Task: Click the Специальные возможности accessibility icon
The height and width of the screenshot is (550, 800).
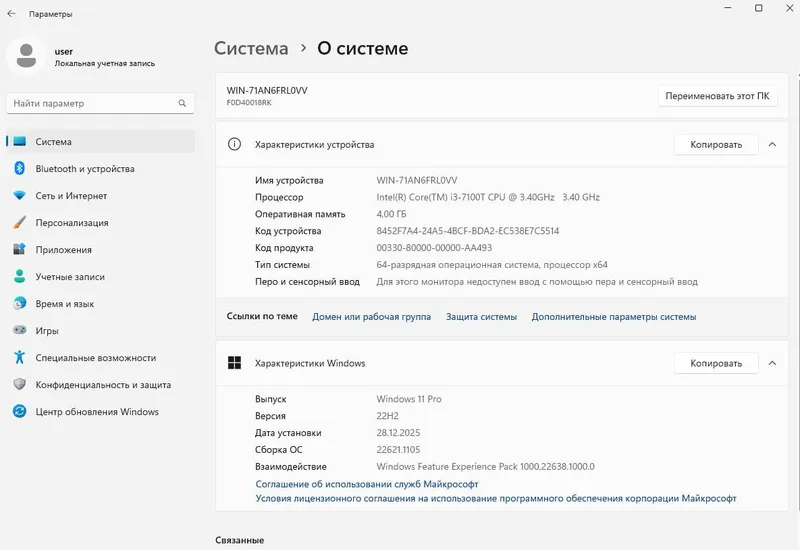Action: click(x=19, y=357)
